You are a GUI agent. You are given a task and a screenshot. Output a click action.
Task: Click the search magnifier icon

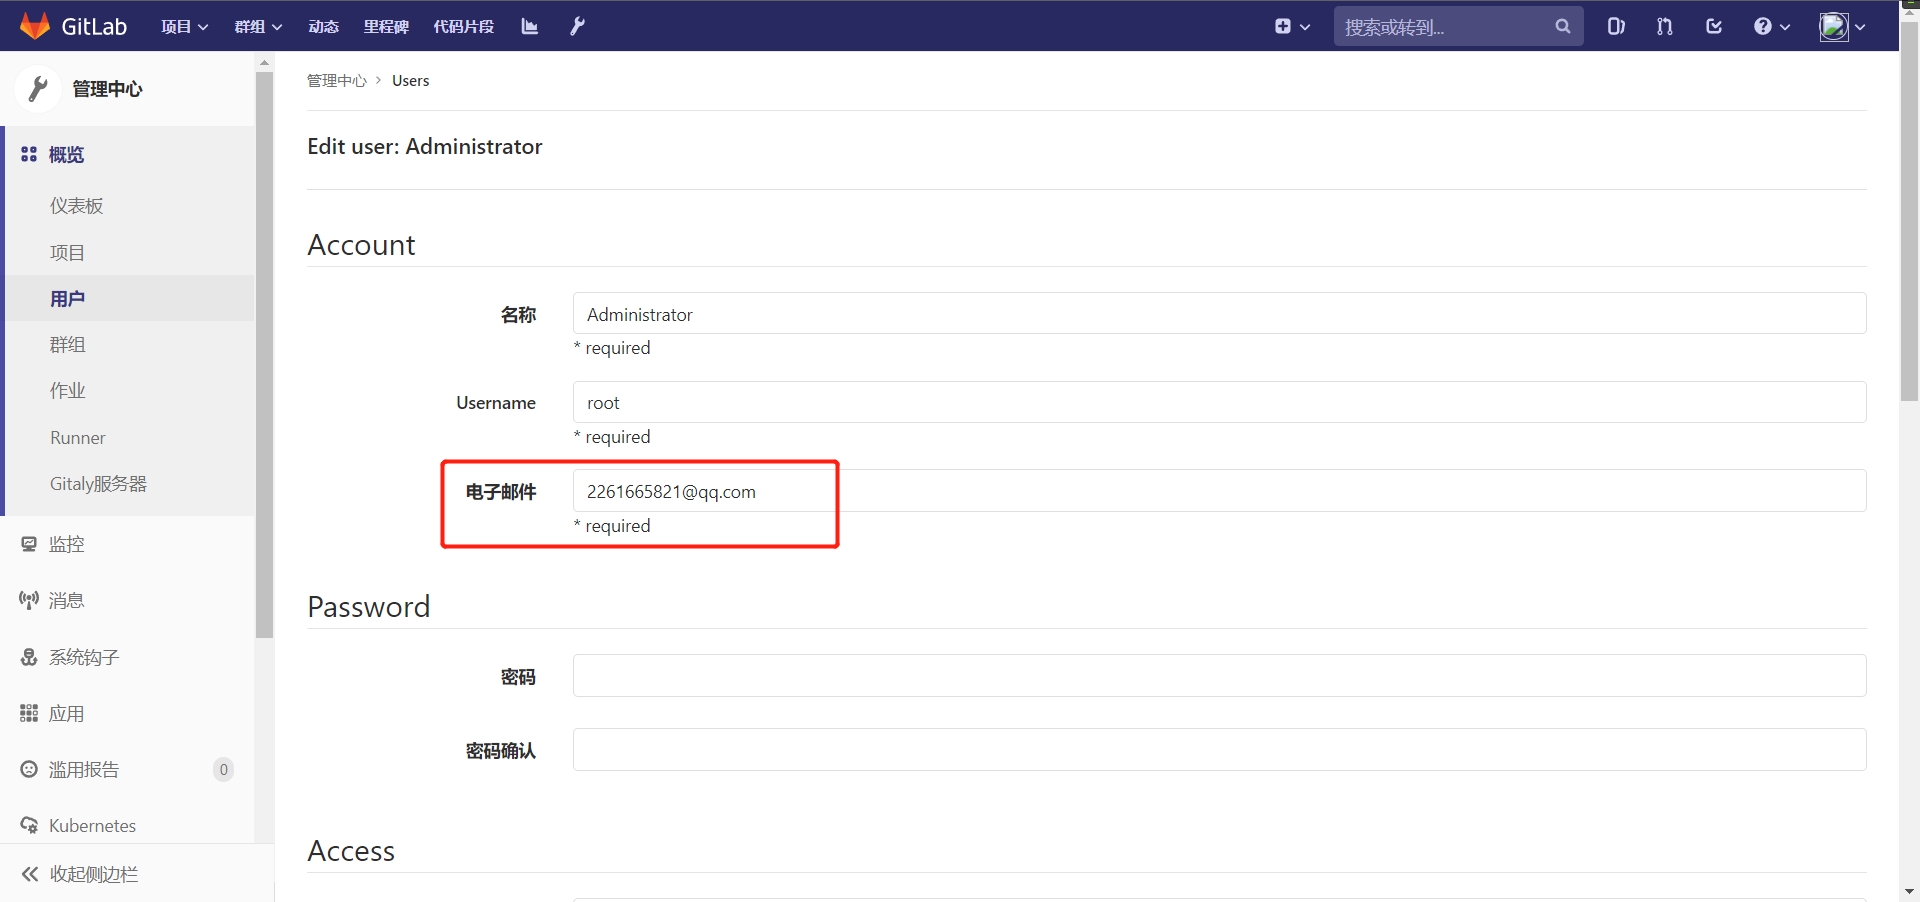coord(1562,26)
